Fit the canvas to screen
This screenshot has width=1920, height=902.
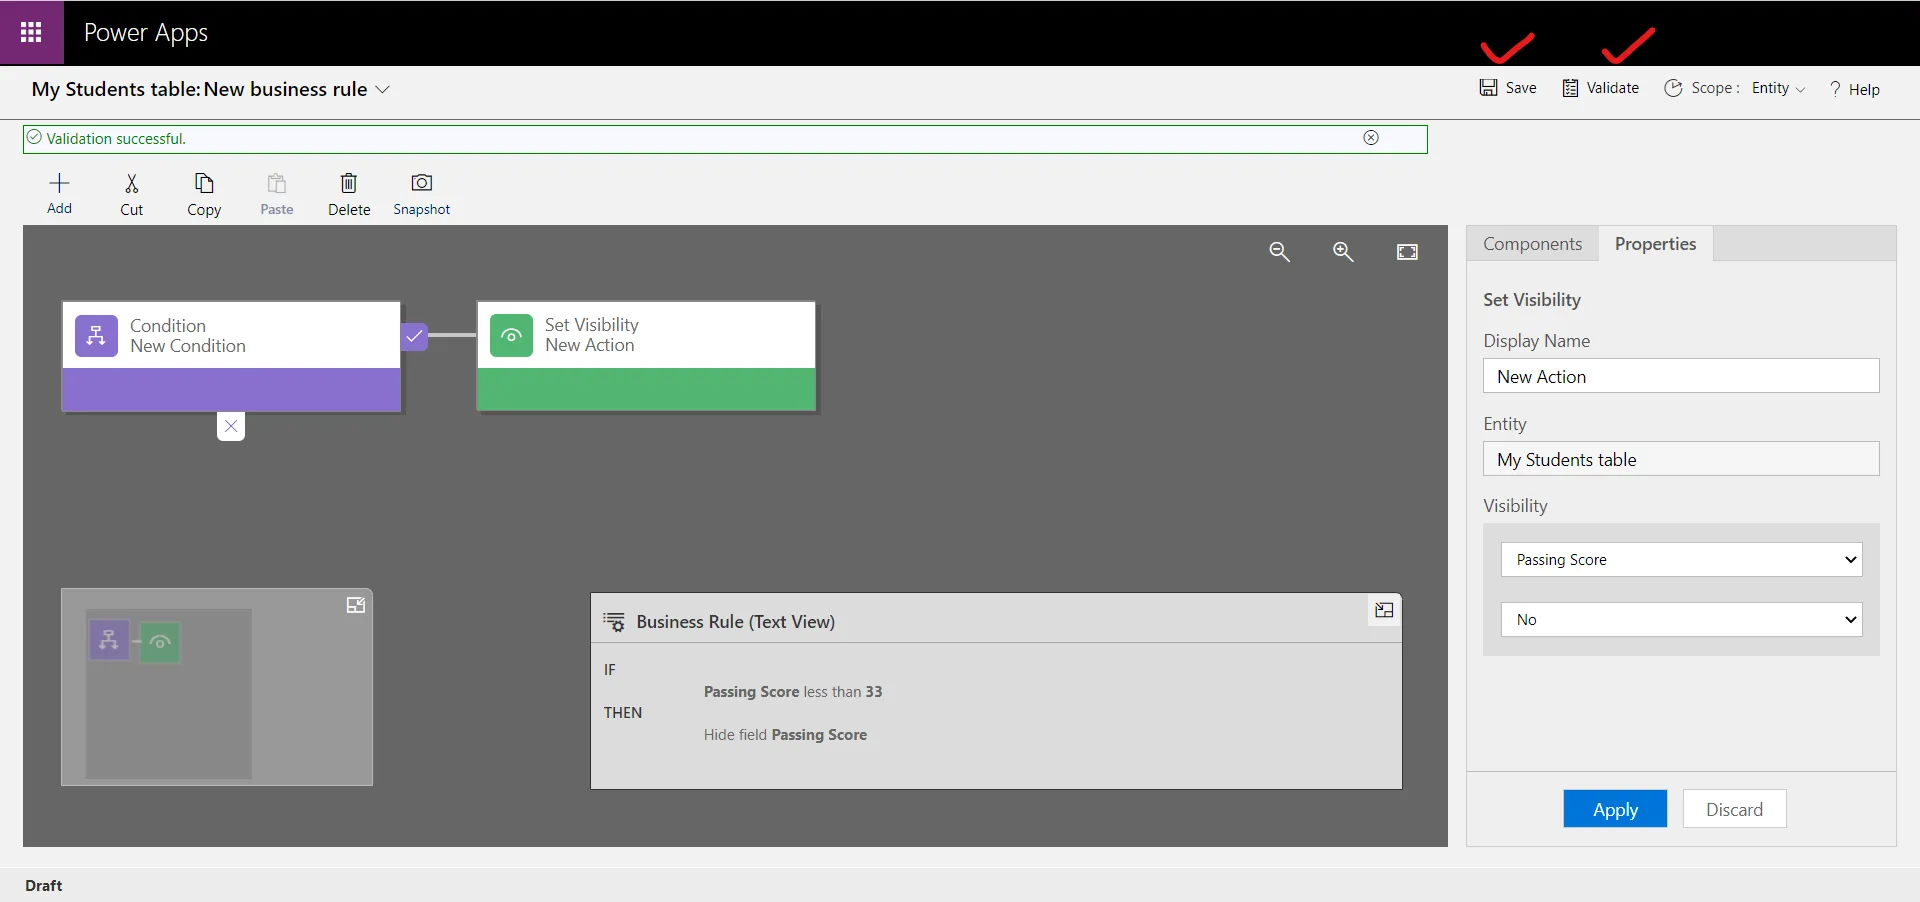coord(1407,252)
